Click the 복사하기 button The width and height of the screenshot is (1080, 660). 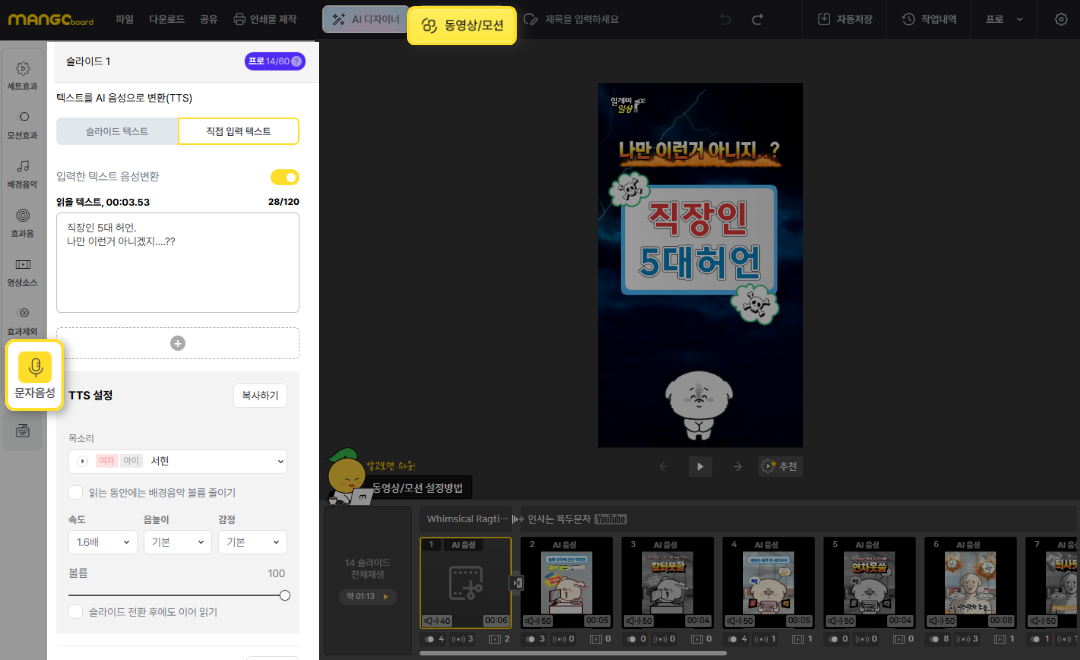point(260,395)
